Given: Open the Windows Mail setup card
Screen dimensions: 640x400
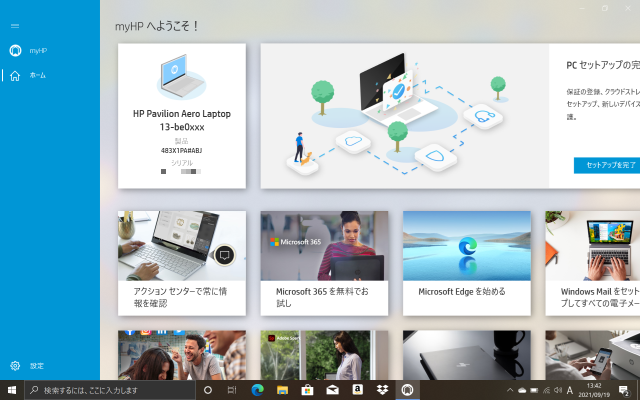Looking at the screenshot, I should [x=593, y=263].
